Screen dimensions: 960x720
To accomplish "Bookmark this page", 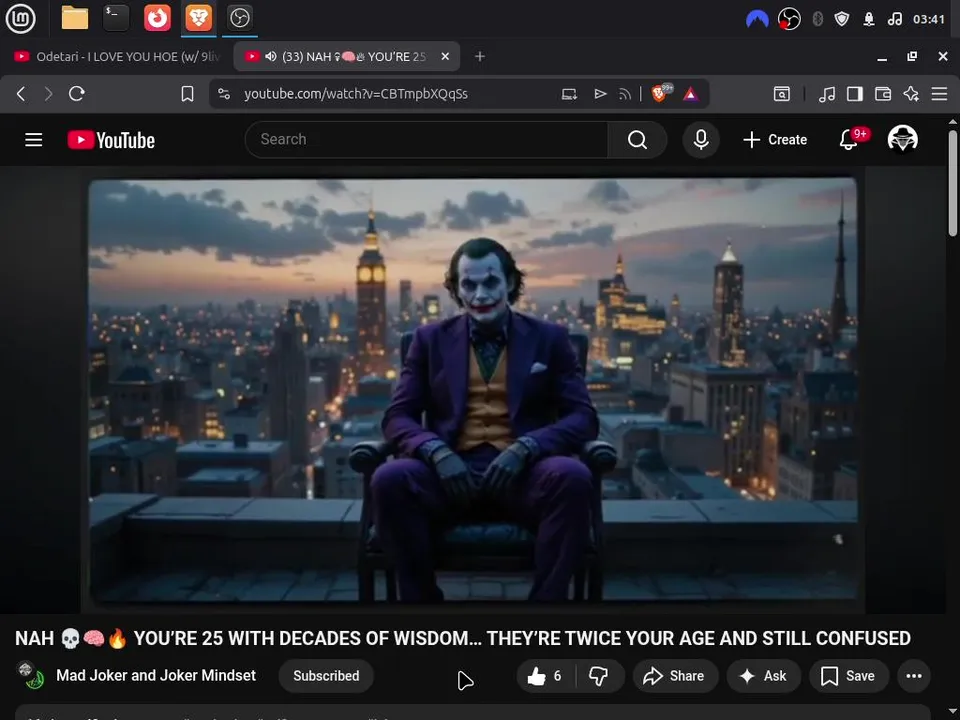I will click(187, 94).
